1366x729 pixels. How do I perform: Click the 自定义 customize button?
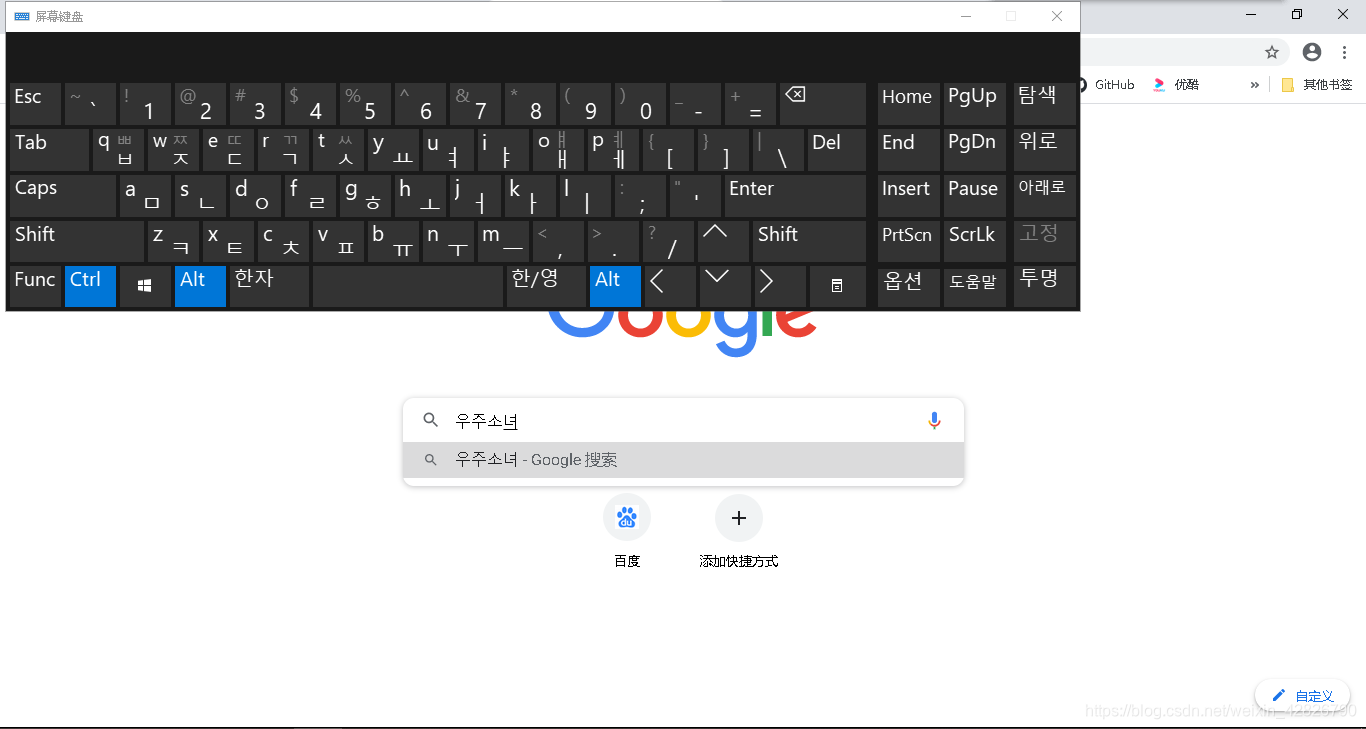coord(1303,696)
